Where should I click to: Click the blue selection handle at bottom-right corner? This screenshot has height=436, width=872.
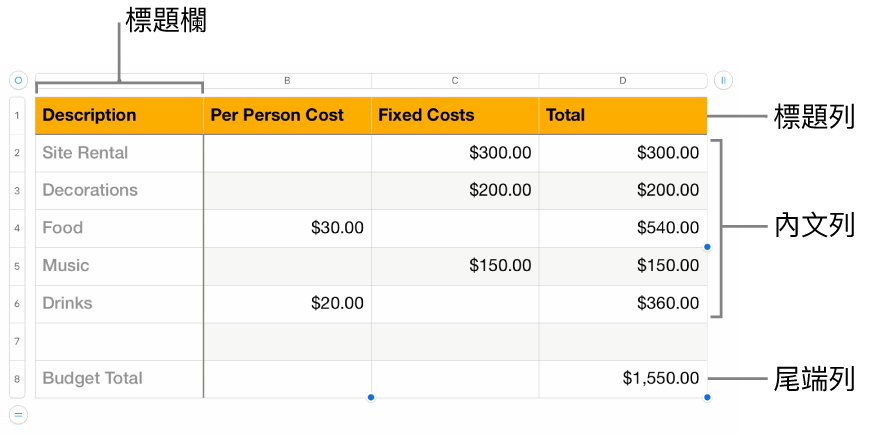(707, 398)
